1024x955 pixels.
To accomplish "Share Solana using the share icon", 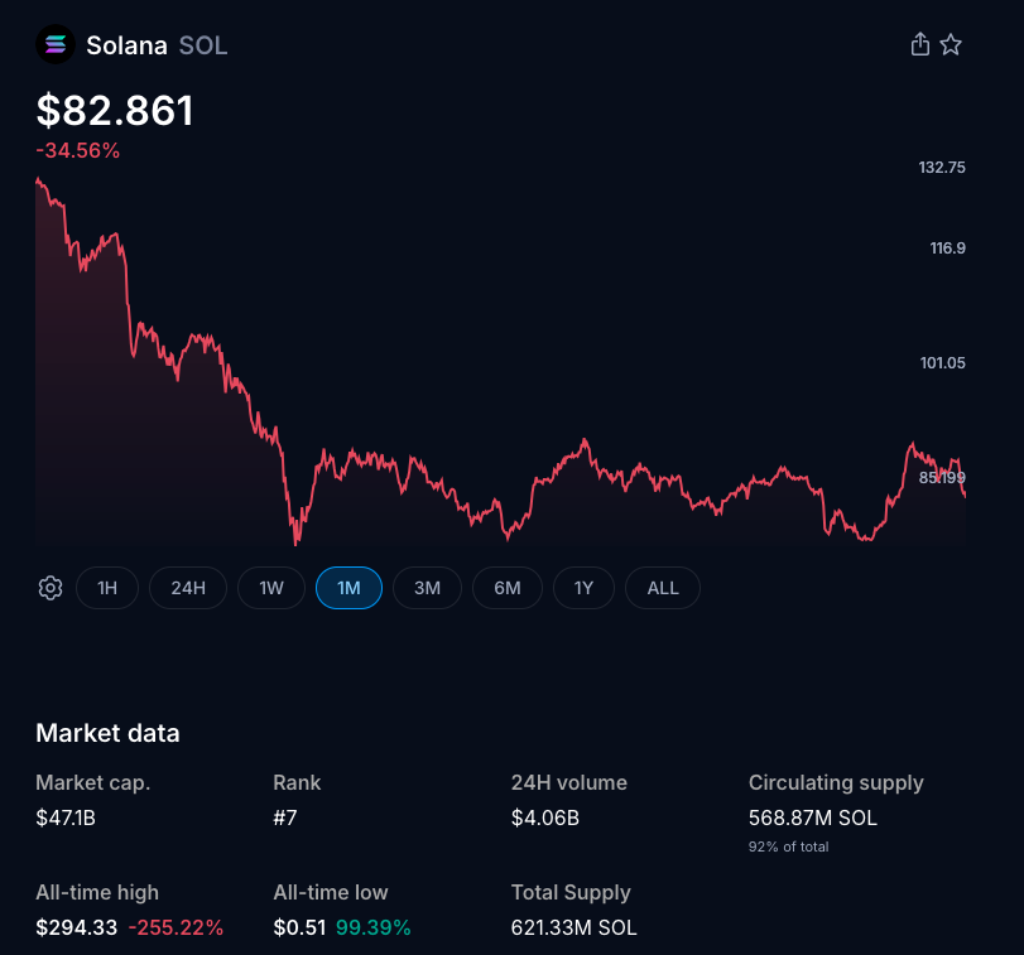I will tap(920, 44).
